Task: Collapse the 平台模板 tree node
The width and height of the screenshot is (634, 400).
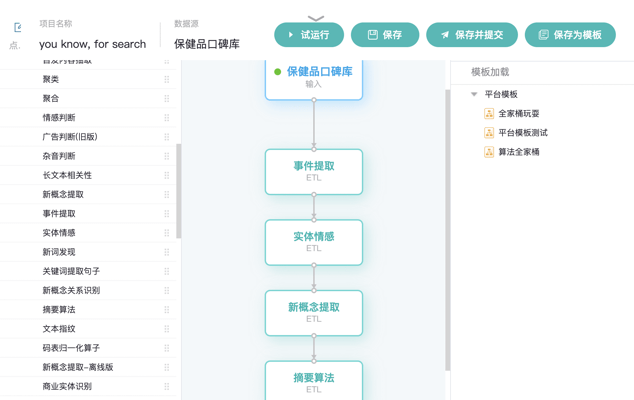Action: [474, 94]
